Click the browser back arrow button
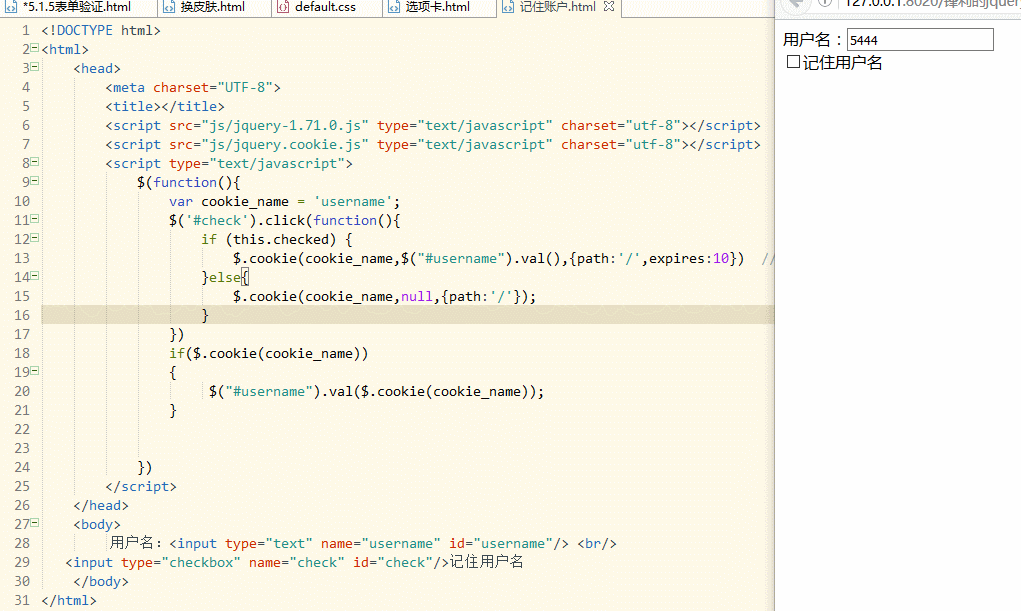The height and width of the screenshot is (611, 1021). pyautogui.click(x=795, y=4)
